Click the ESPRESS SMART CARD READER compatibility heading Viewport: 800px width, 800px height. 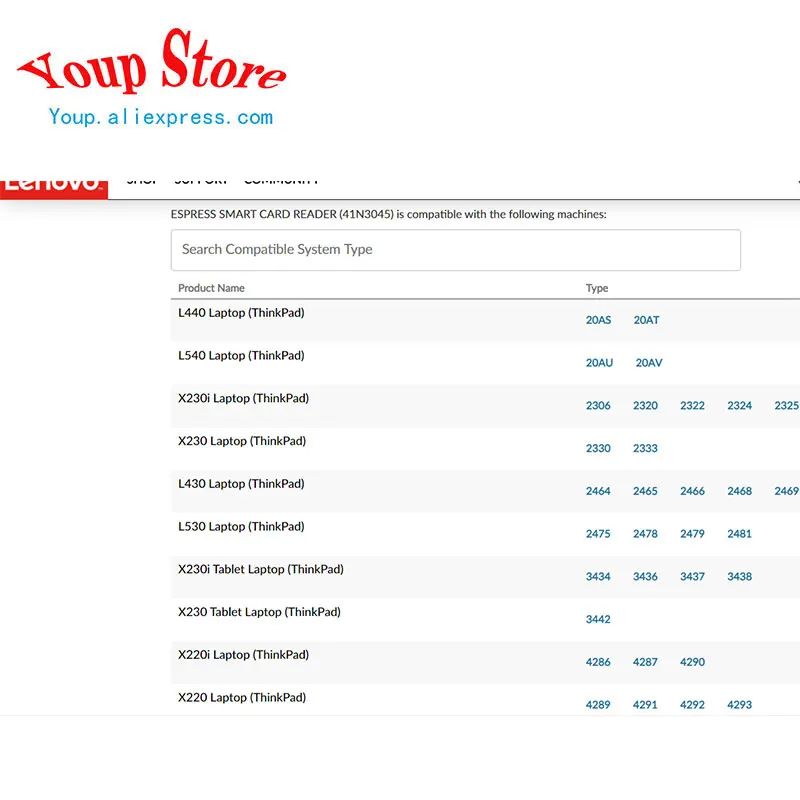point(388,214)
